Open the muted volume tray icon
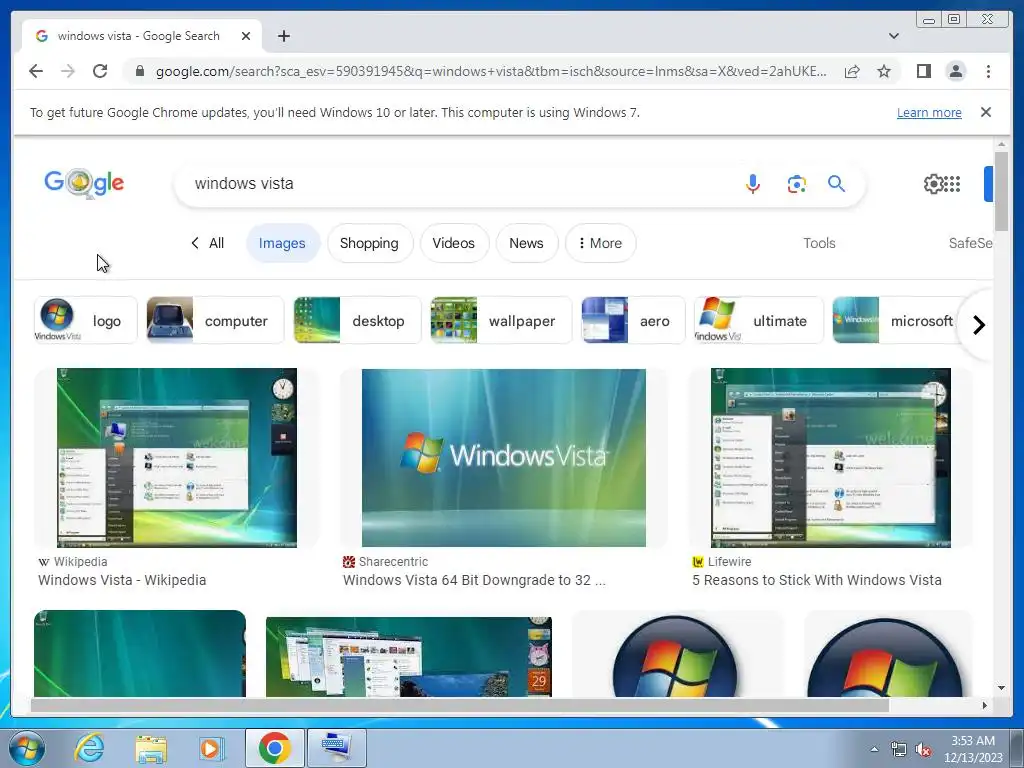Viewport: 1024px width, 768px height. pos(923,750)
